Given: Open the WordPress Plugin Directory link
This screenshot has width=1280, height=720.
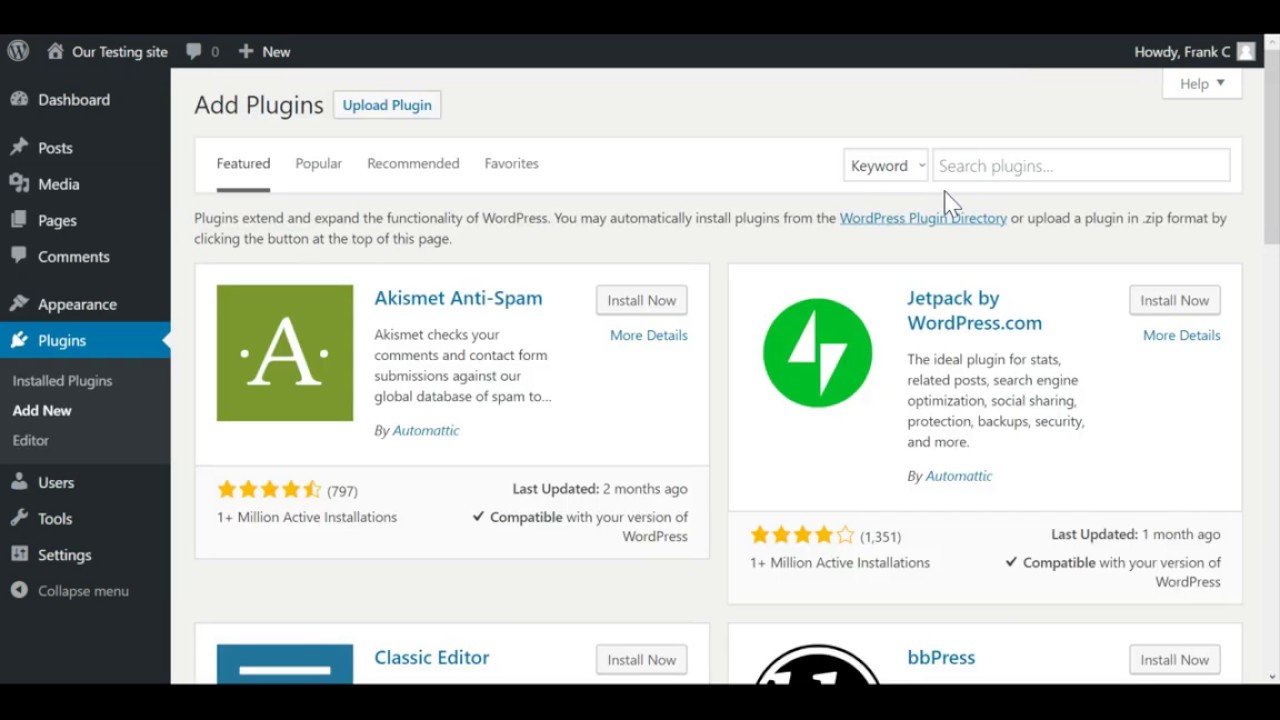Looking at the screenshot, I should 923,218.
